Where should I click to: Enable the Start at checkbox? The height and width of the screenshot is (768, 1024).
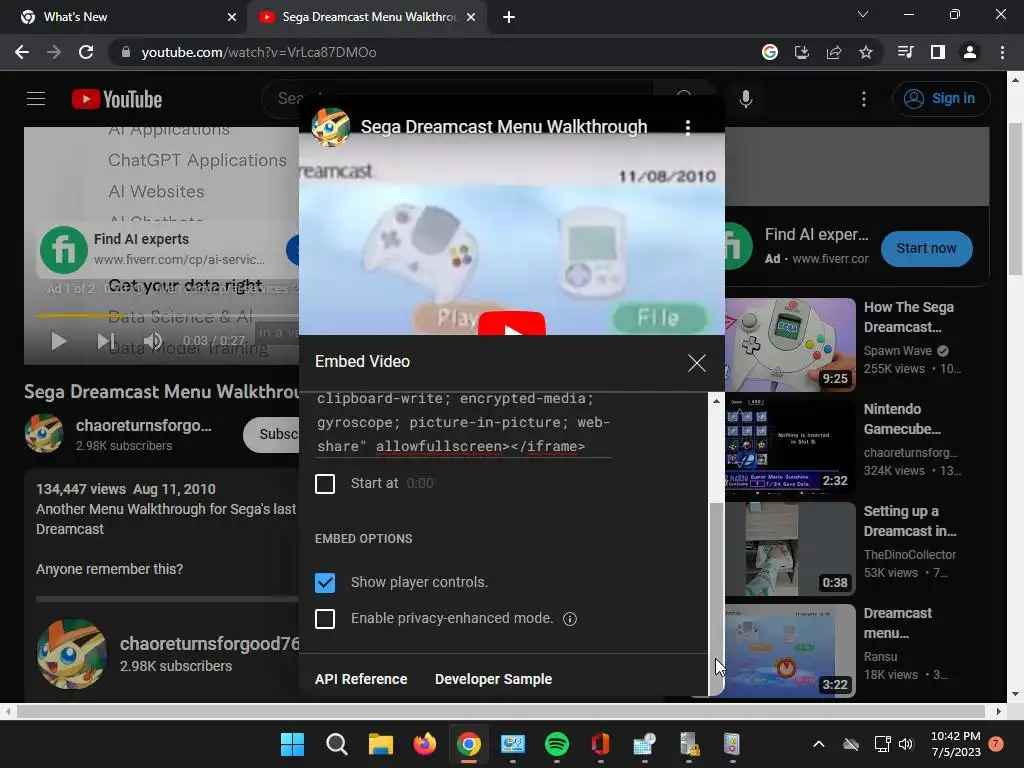pyautogui.click(x=325, y=484)
